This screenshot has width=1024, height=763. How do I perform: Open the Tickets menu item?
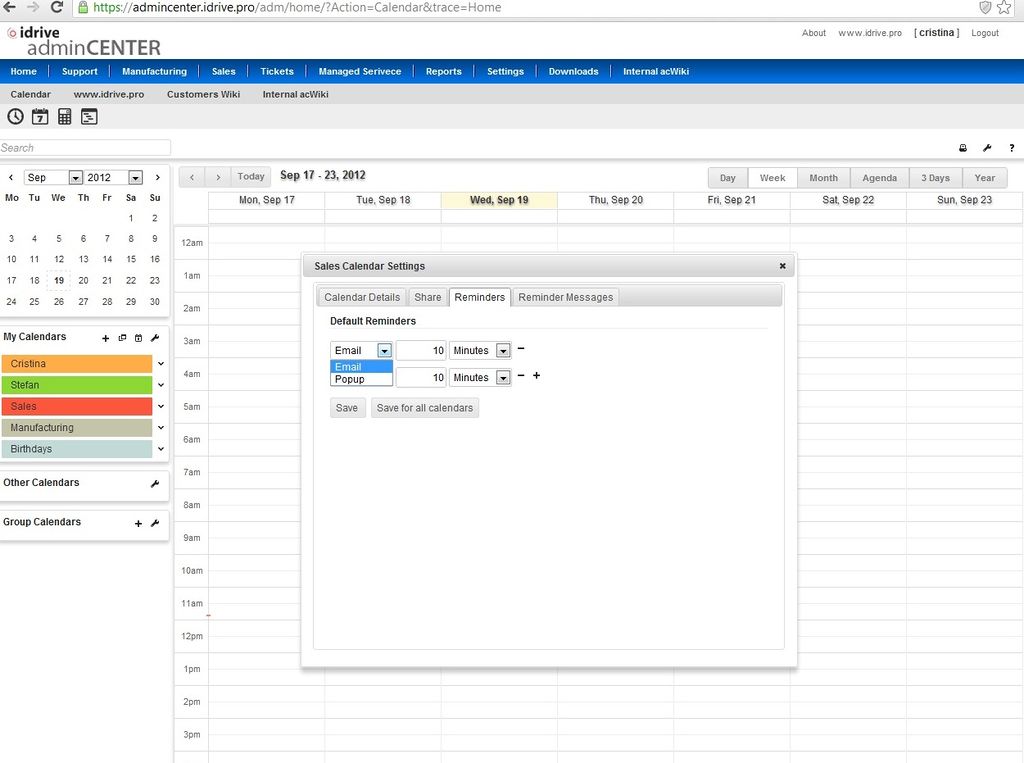click(x=277, y=71)
